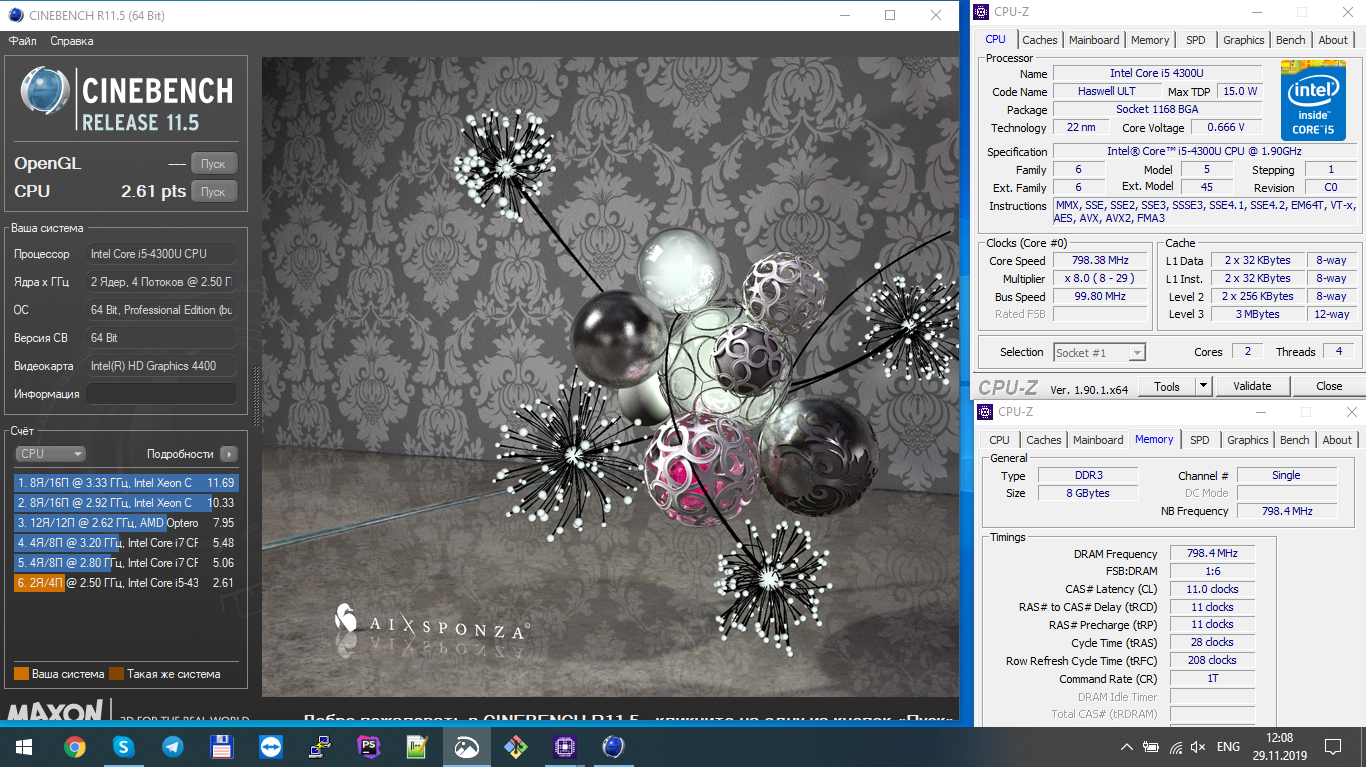Select the AMD Opteron ranking row
Image resolution: width=1366 pixels, height=767 pixels.
(126, 523)
